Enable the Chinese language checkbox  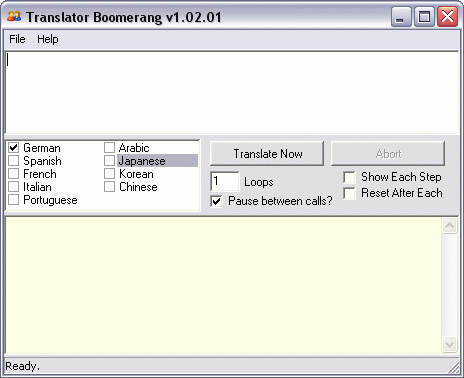click(x=109, y=187)
